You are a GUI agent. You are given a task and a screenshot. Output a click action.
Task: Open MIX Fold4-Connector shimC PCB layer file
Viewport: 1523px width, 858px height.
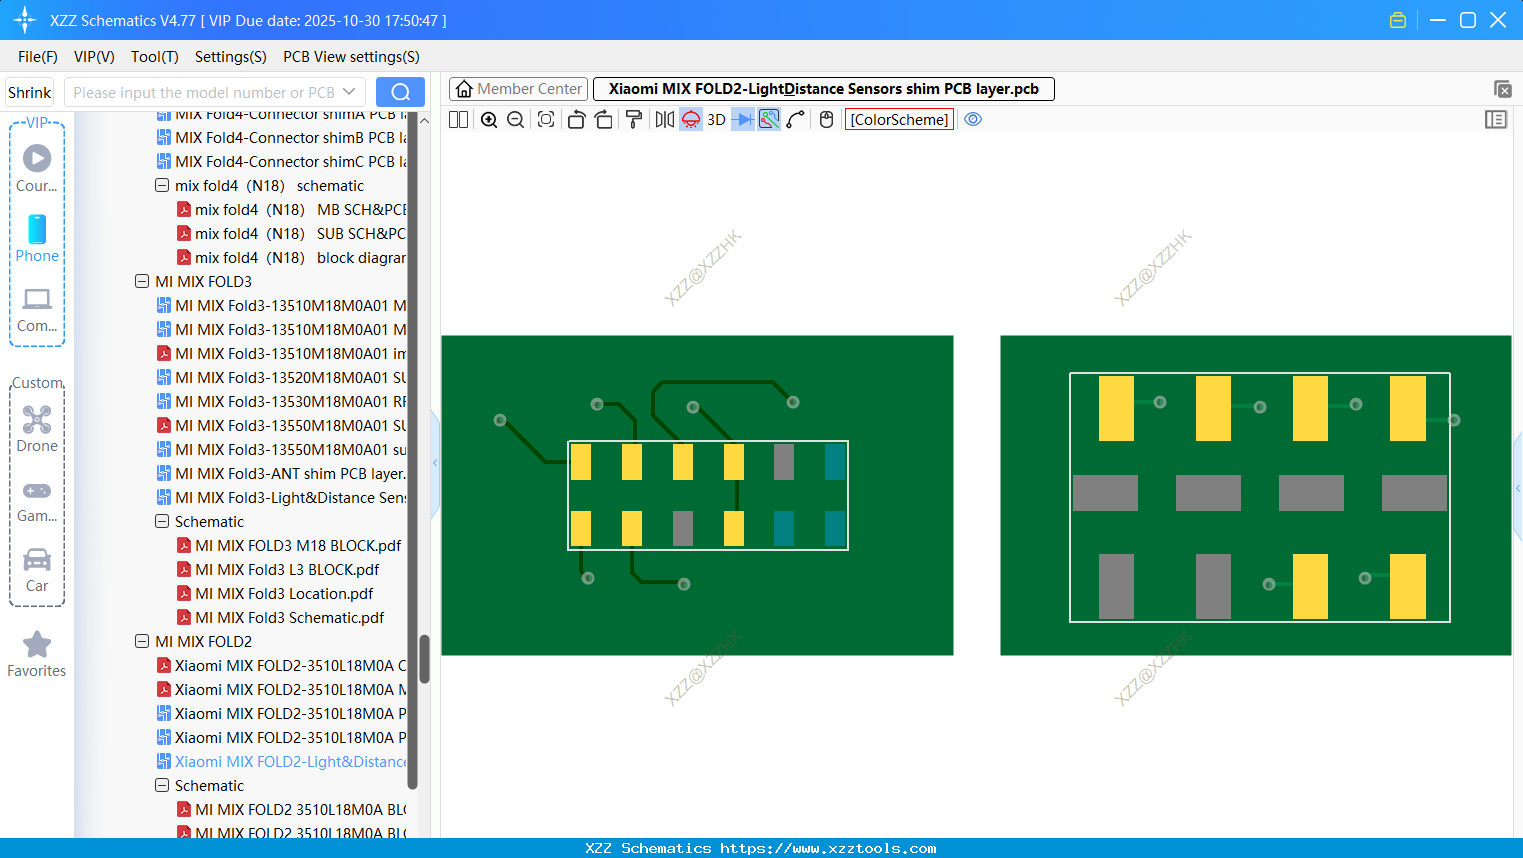pyautogui.click(x=282, y=162)
